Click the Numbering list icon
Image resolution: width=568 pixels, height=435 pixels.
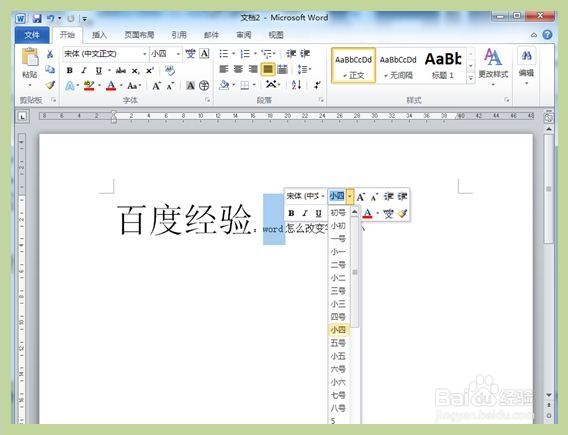pos(245,54)
